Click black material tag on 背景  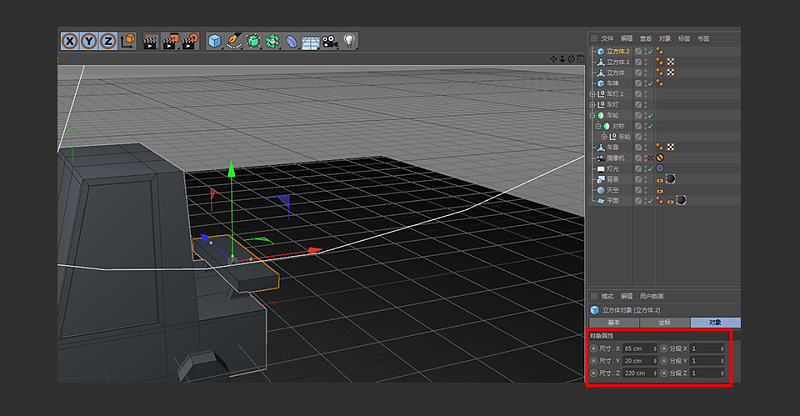(x=671, y=179)
